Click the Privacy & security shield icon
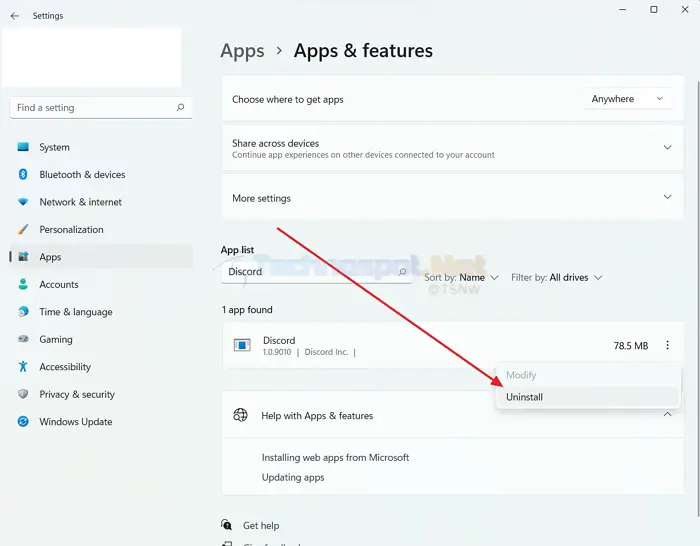700x546 pixels. click(x=23, y=394)
